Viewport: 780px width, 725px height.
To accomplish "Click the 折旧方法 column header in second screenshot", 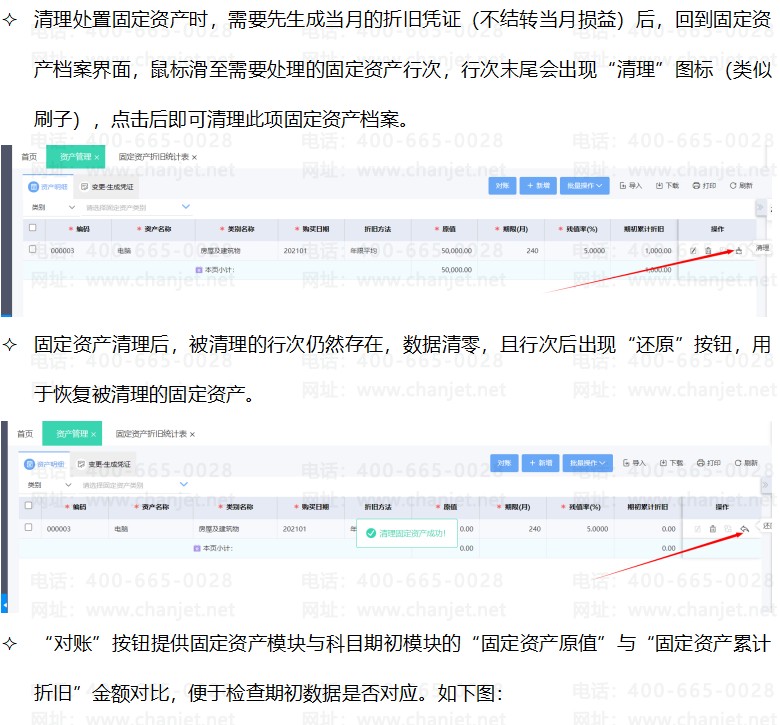I will pyautogui.click(x=378, y=507).
